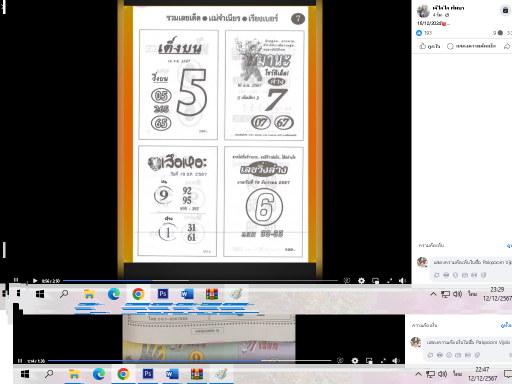Click the comment button on the post
512x384 pixels.
471,46
